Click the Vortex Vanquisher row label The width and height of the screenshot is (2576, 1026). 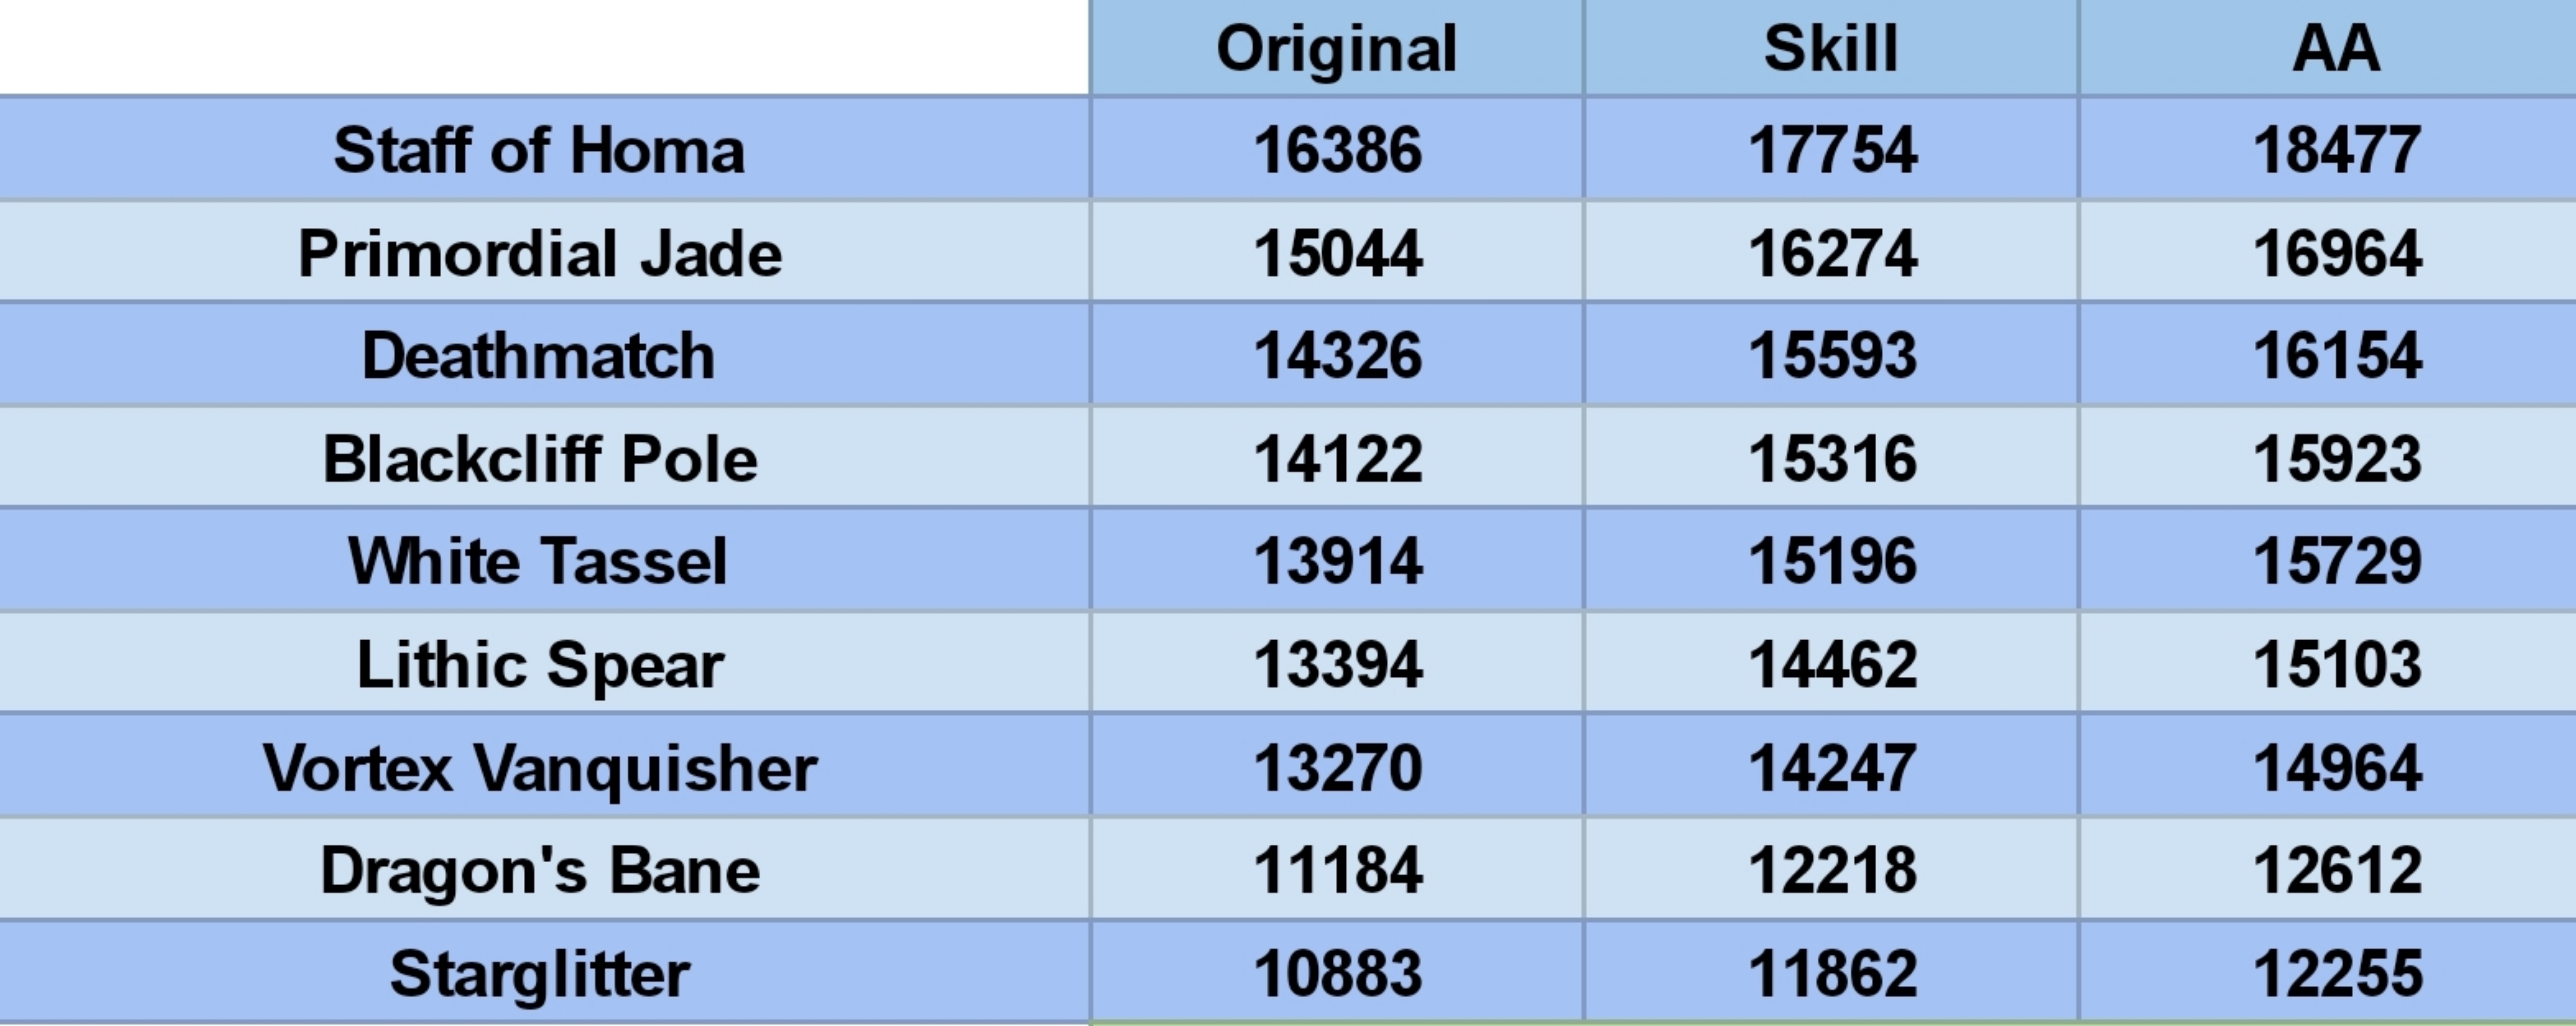[x=540, y=768]
